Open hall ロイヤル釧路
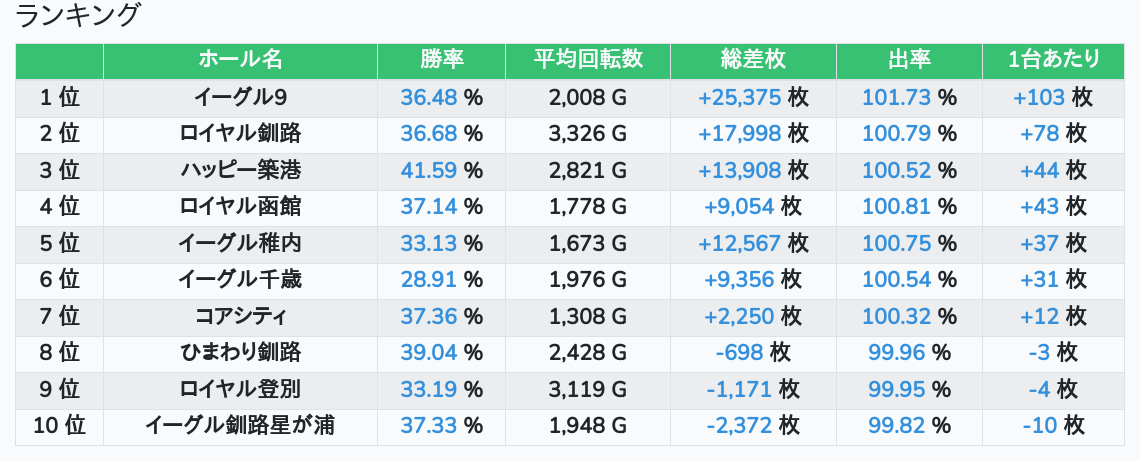 [x=240, y=133]
